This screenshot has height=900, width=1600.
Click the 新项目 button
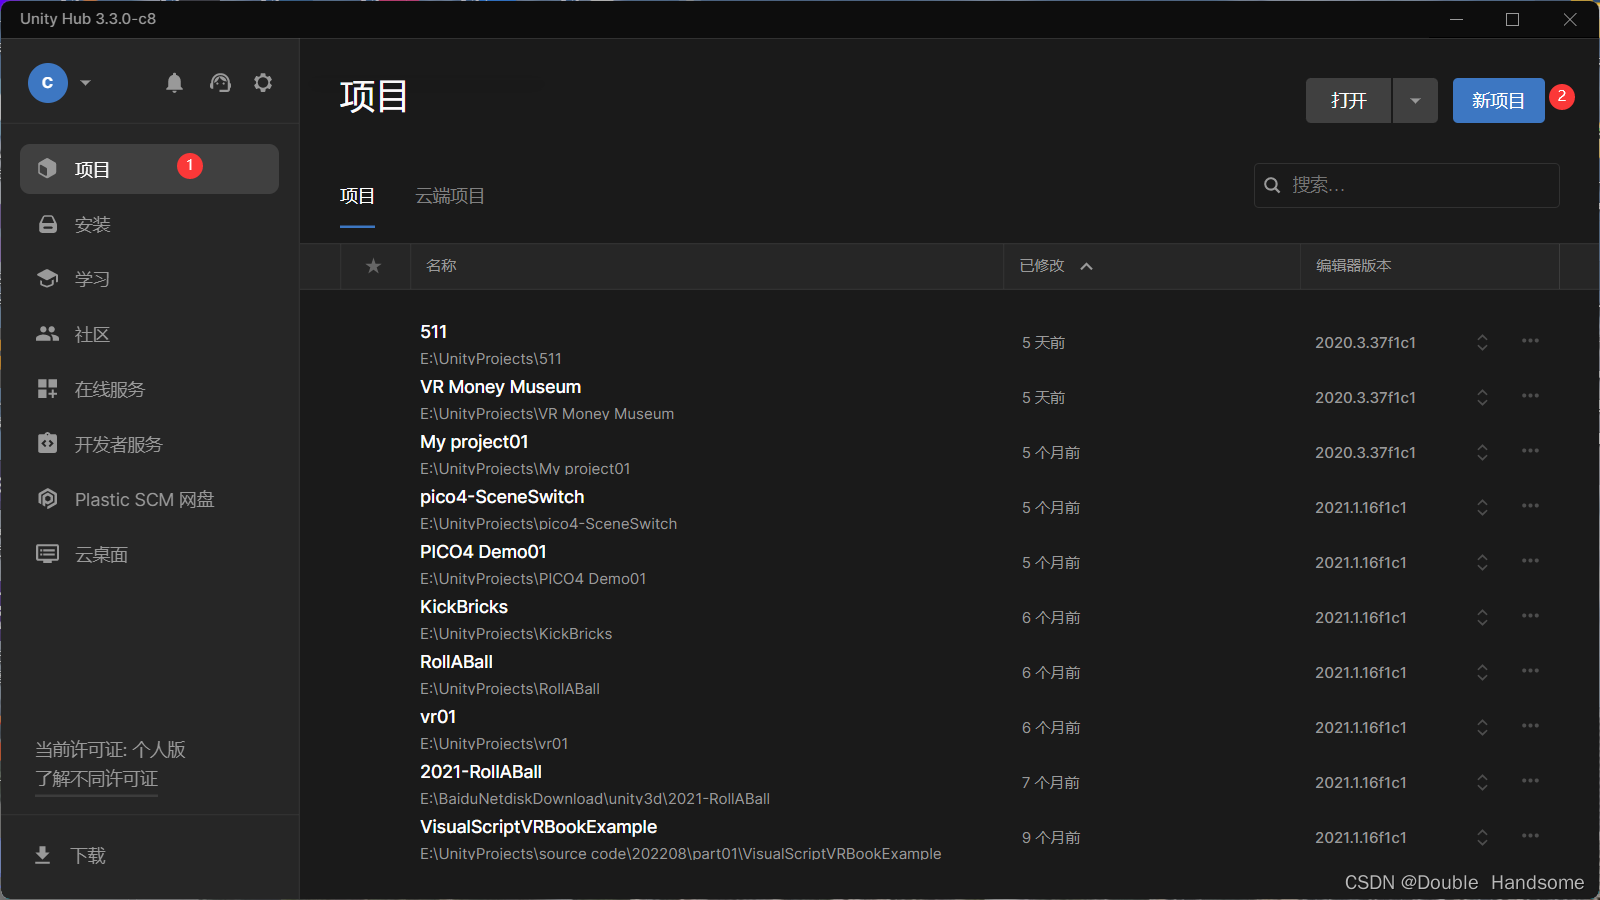[x=1497, y=101]
